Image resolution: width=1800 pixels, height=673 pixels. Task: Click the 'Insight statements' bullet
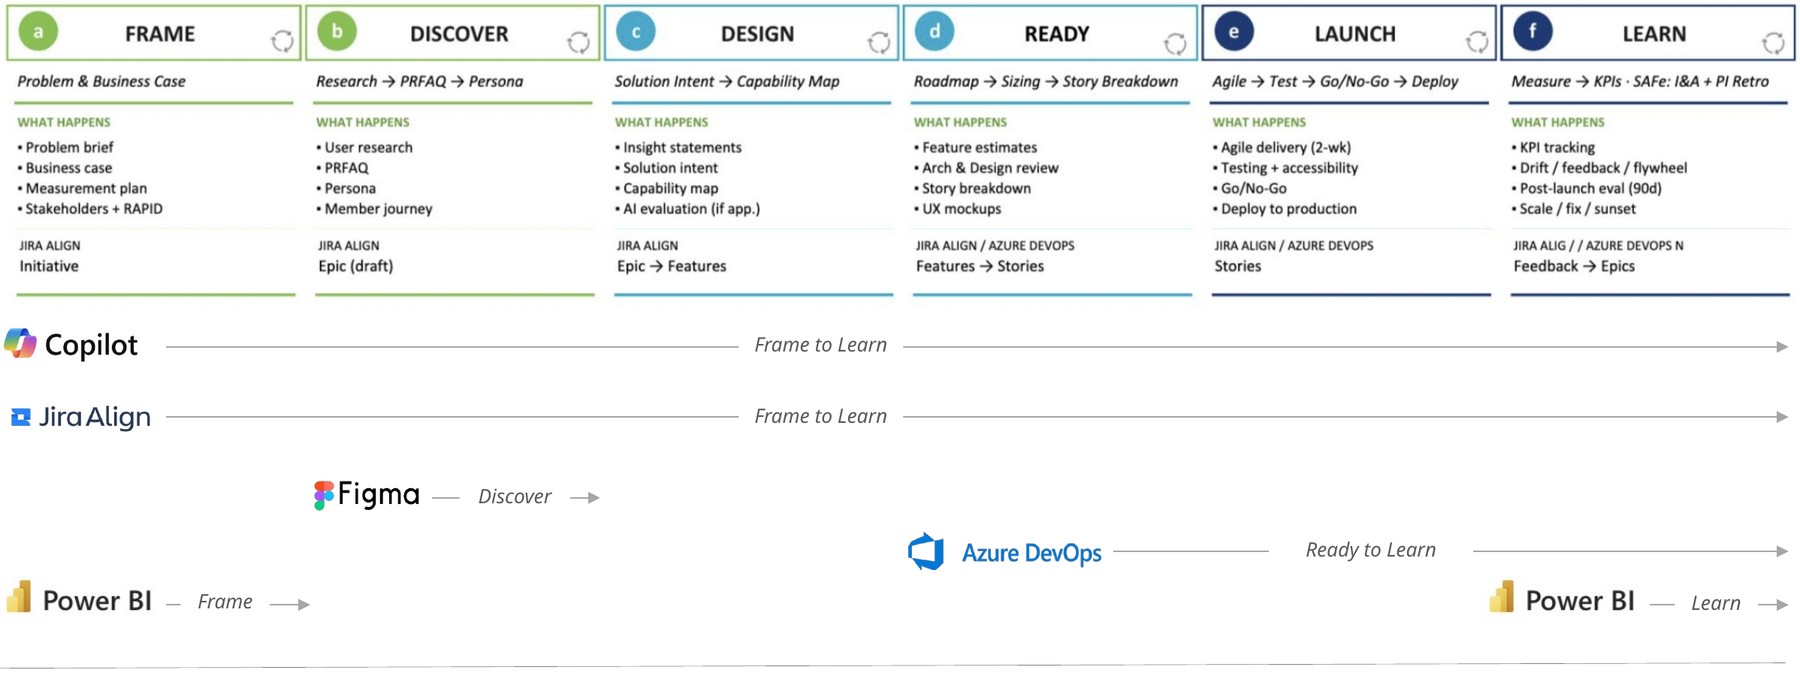click(x=678, y=147)
